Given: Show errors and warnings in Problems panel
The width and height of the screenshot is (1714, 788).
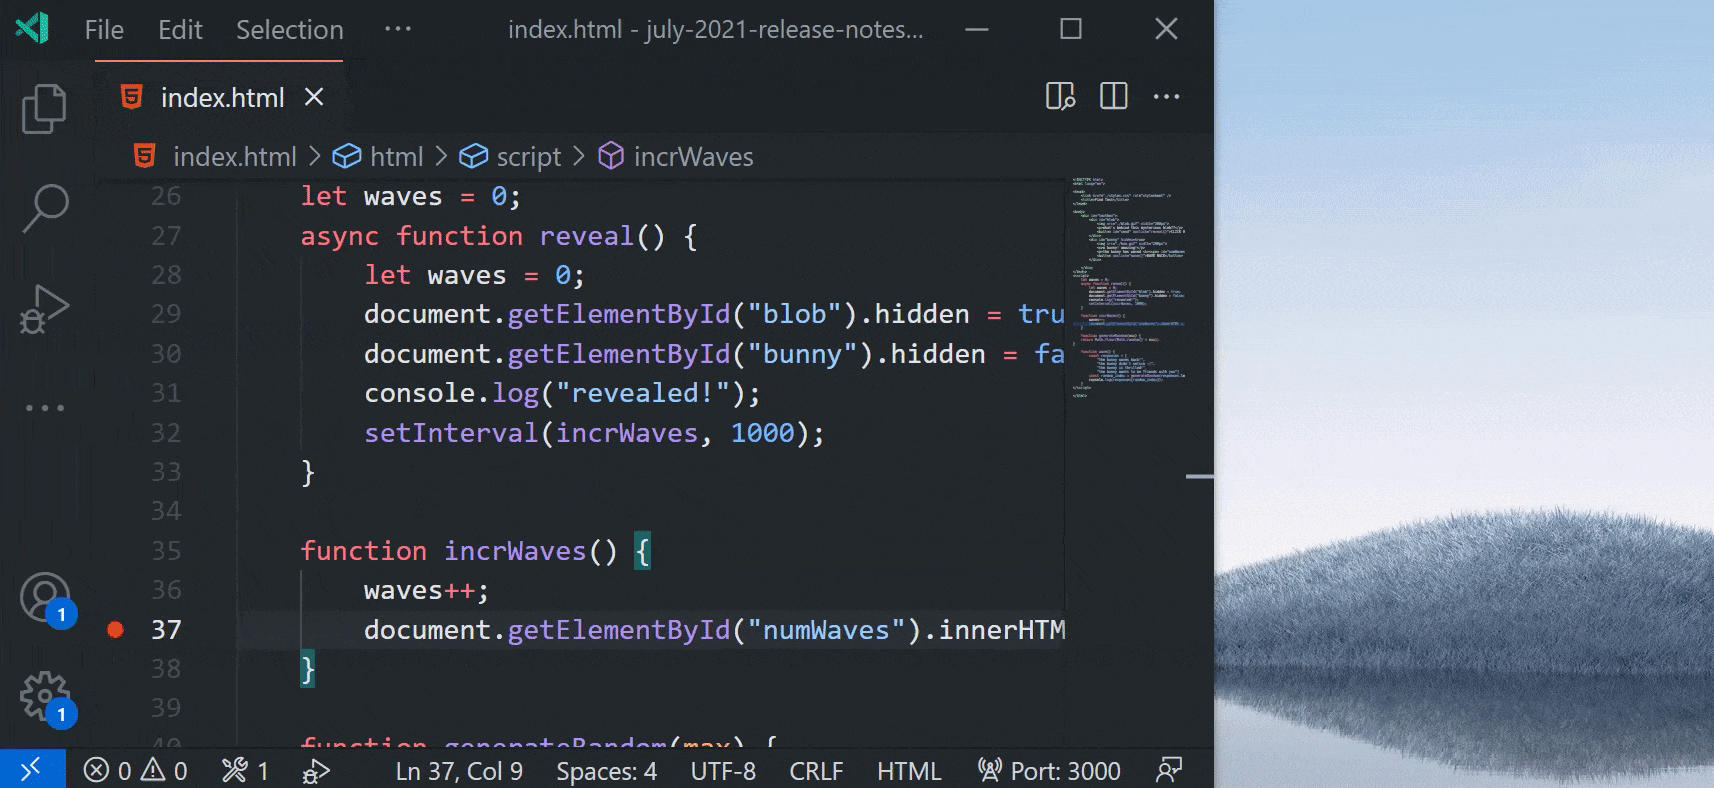Looking at the screenshot, I should coord(136,771).
